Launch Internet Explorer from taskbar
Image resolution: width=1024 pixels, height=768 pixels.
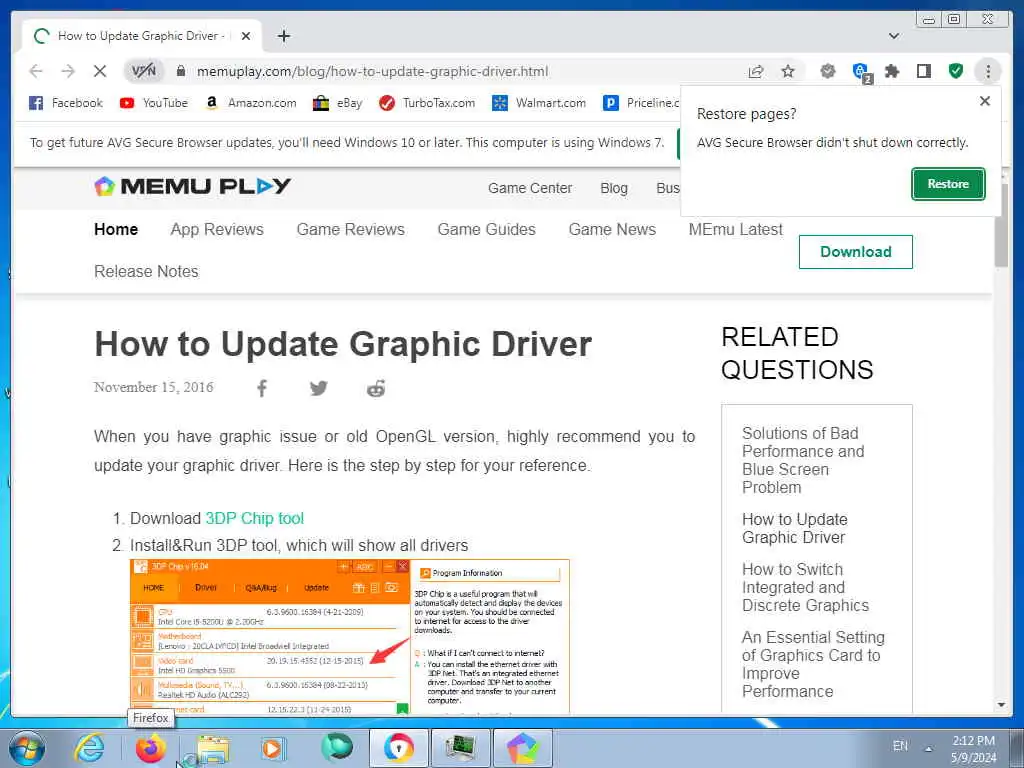click(x=89, y=748)
